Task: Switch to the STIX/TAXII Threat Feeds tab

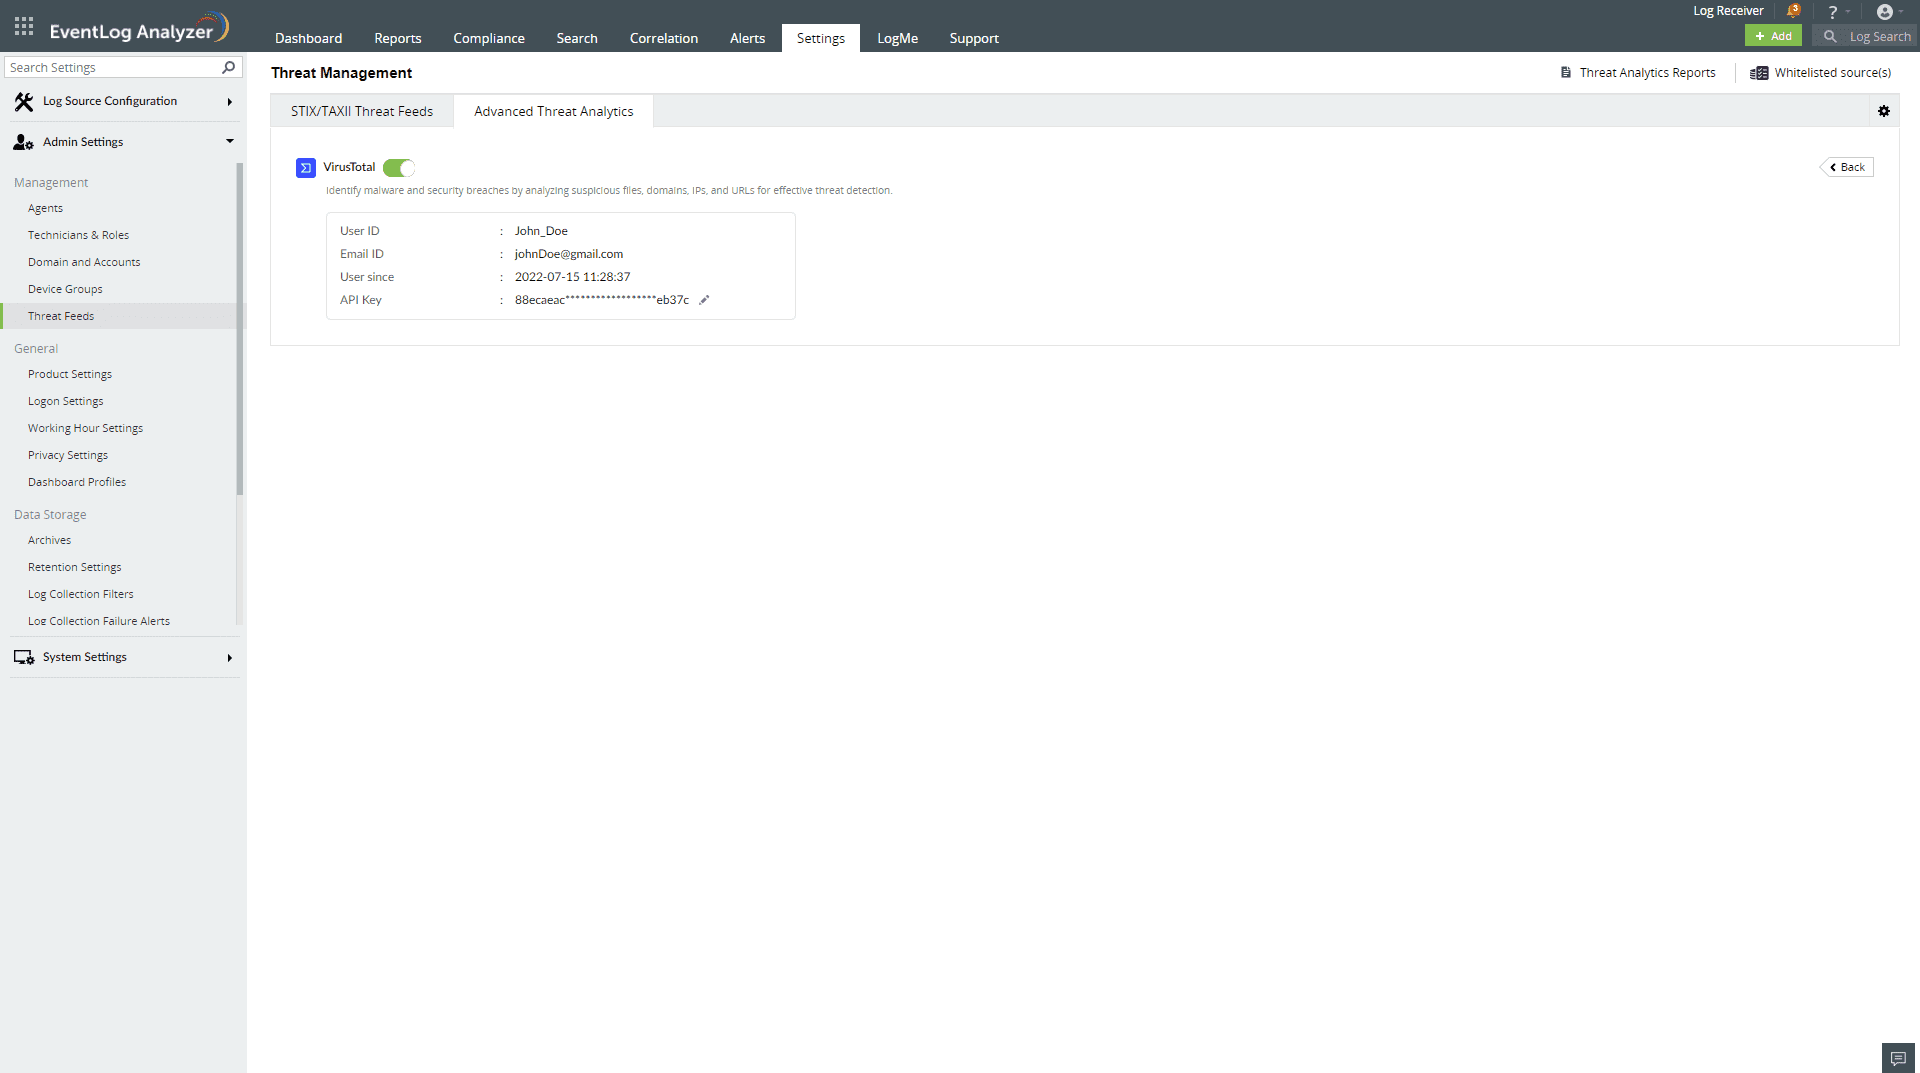Action: tap(362, 111)
